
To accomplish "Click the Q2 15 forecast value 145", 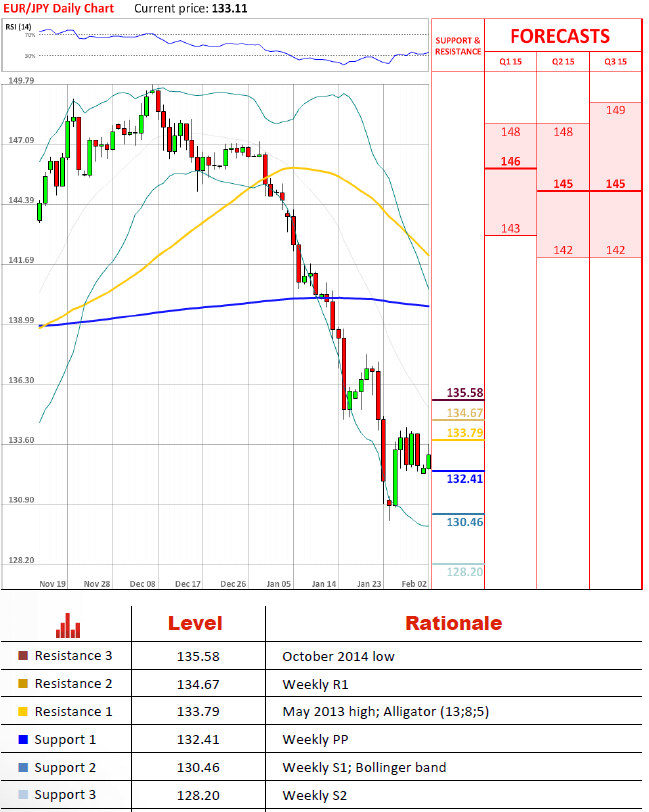I will (563, 184).
